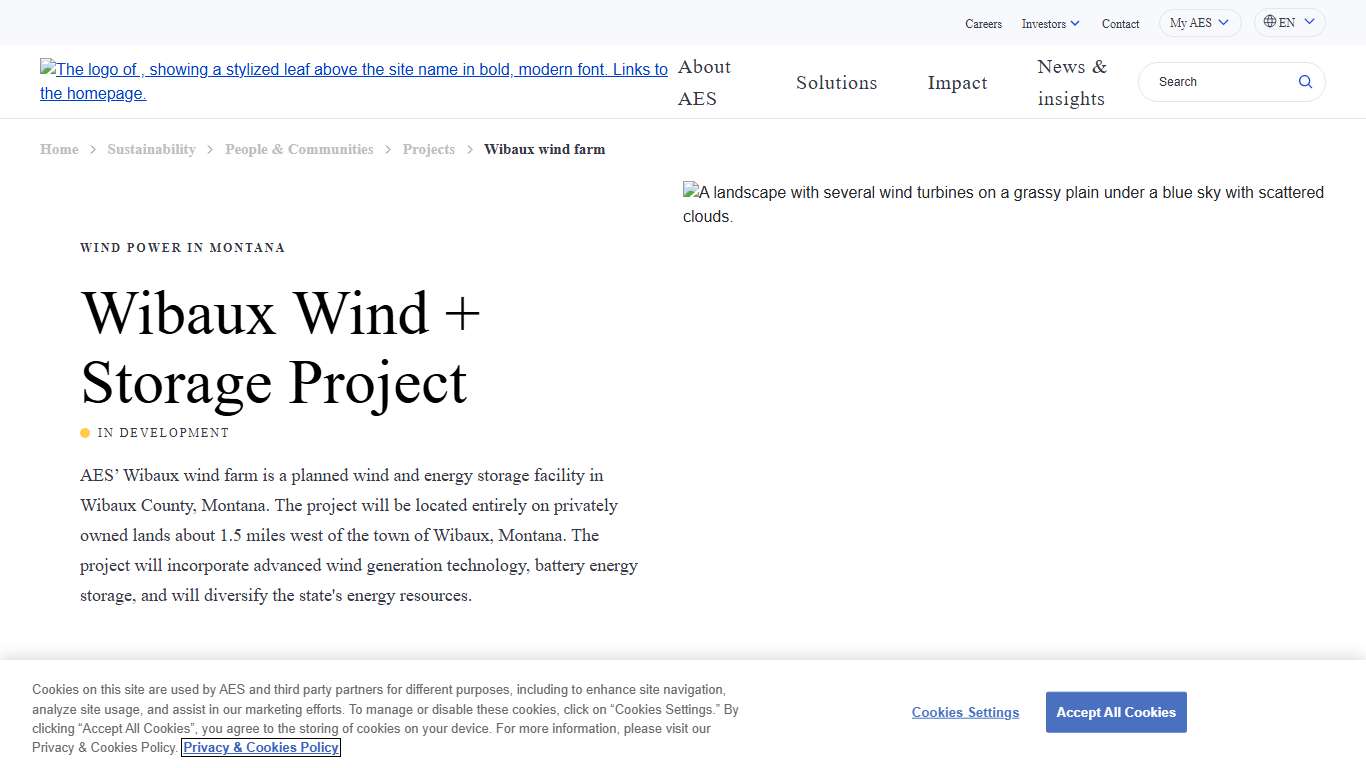Visit the Careers page

coord(983,23)
